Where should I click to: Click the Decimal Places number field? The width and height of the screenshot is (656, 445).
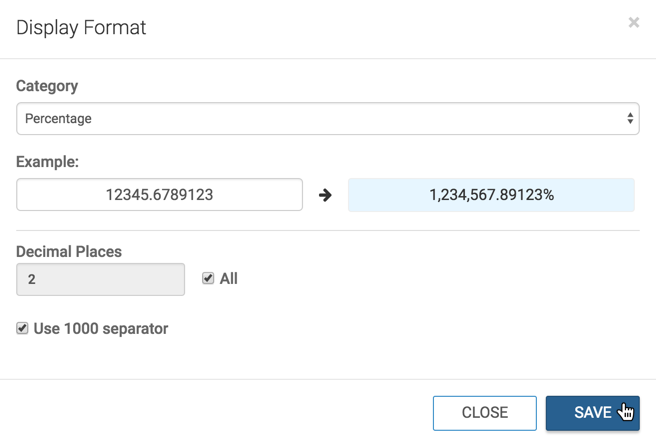pyautogui.click(x=100, y=280)
